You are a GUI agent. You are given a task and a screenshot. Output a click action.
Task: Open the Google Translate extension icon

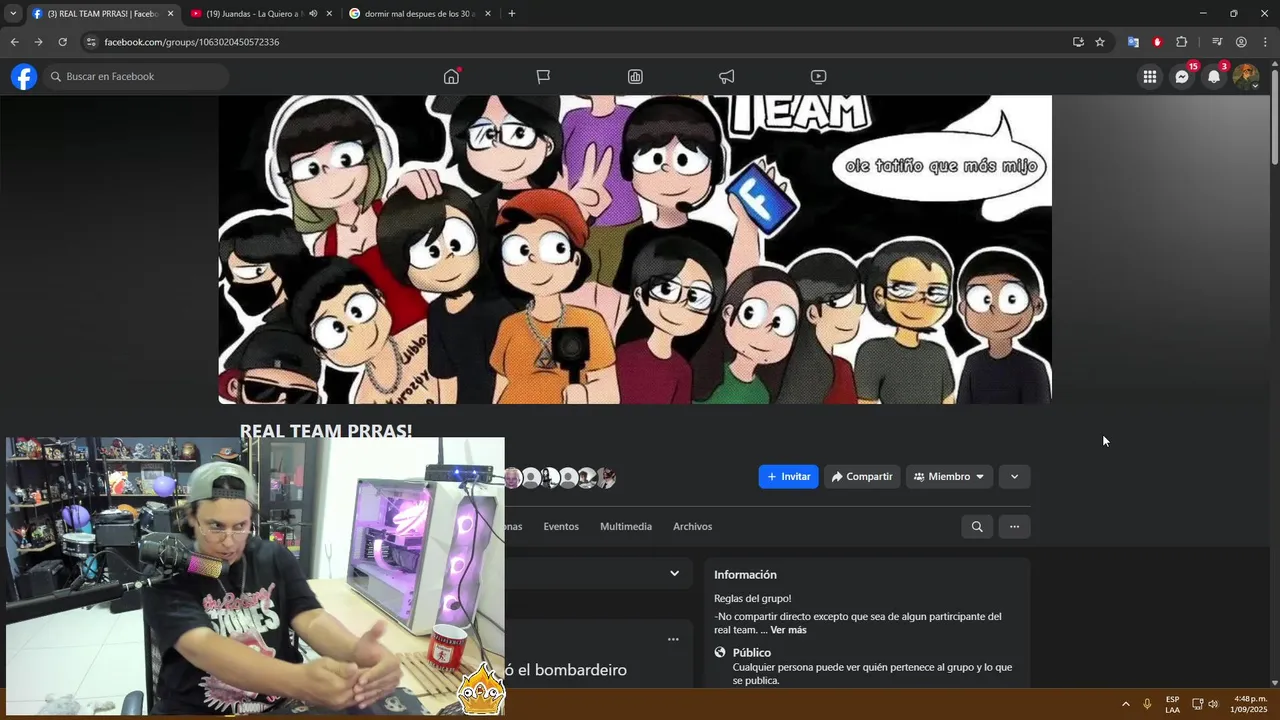click(1133, 42)
